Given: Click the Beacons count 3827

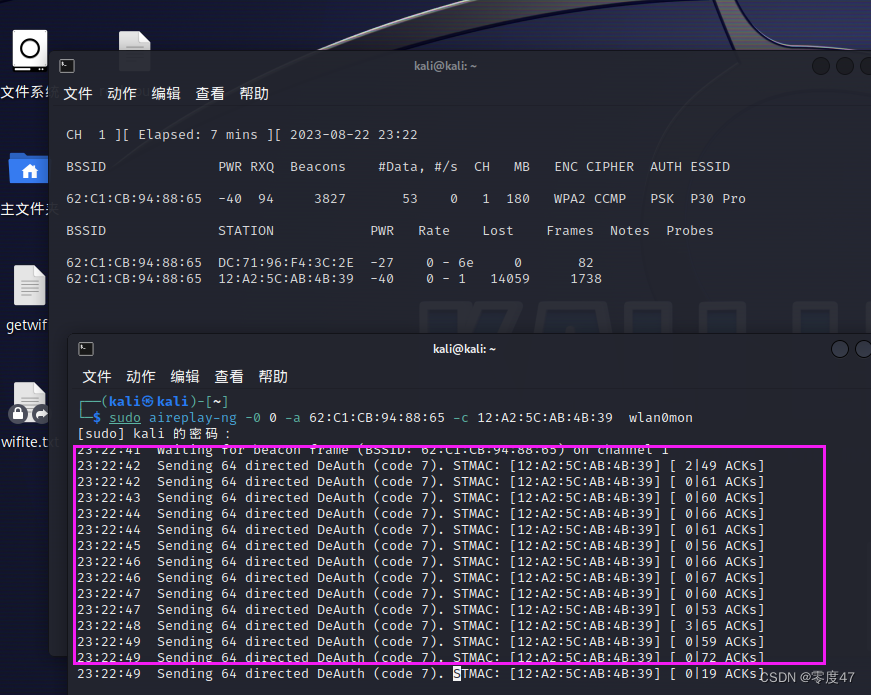Looking at the screenshot, I should (330, 199).
